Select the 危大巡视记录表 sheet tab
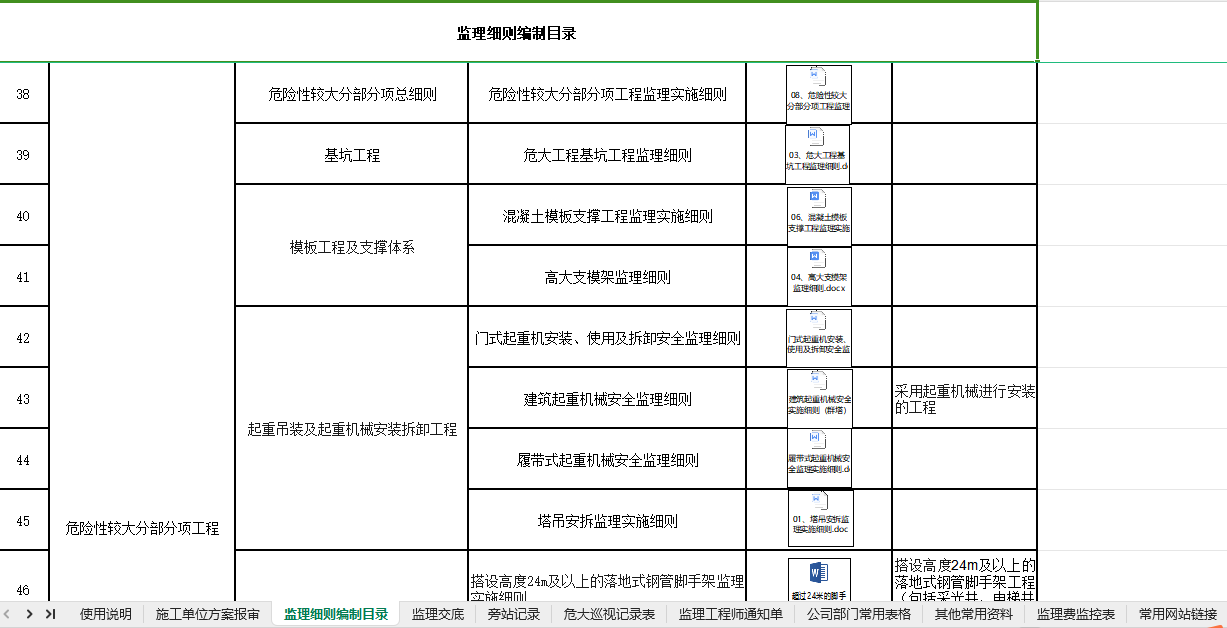1227x628 pixels. click(x=609, y=614)
